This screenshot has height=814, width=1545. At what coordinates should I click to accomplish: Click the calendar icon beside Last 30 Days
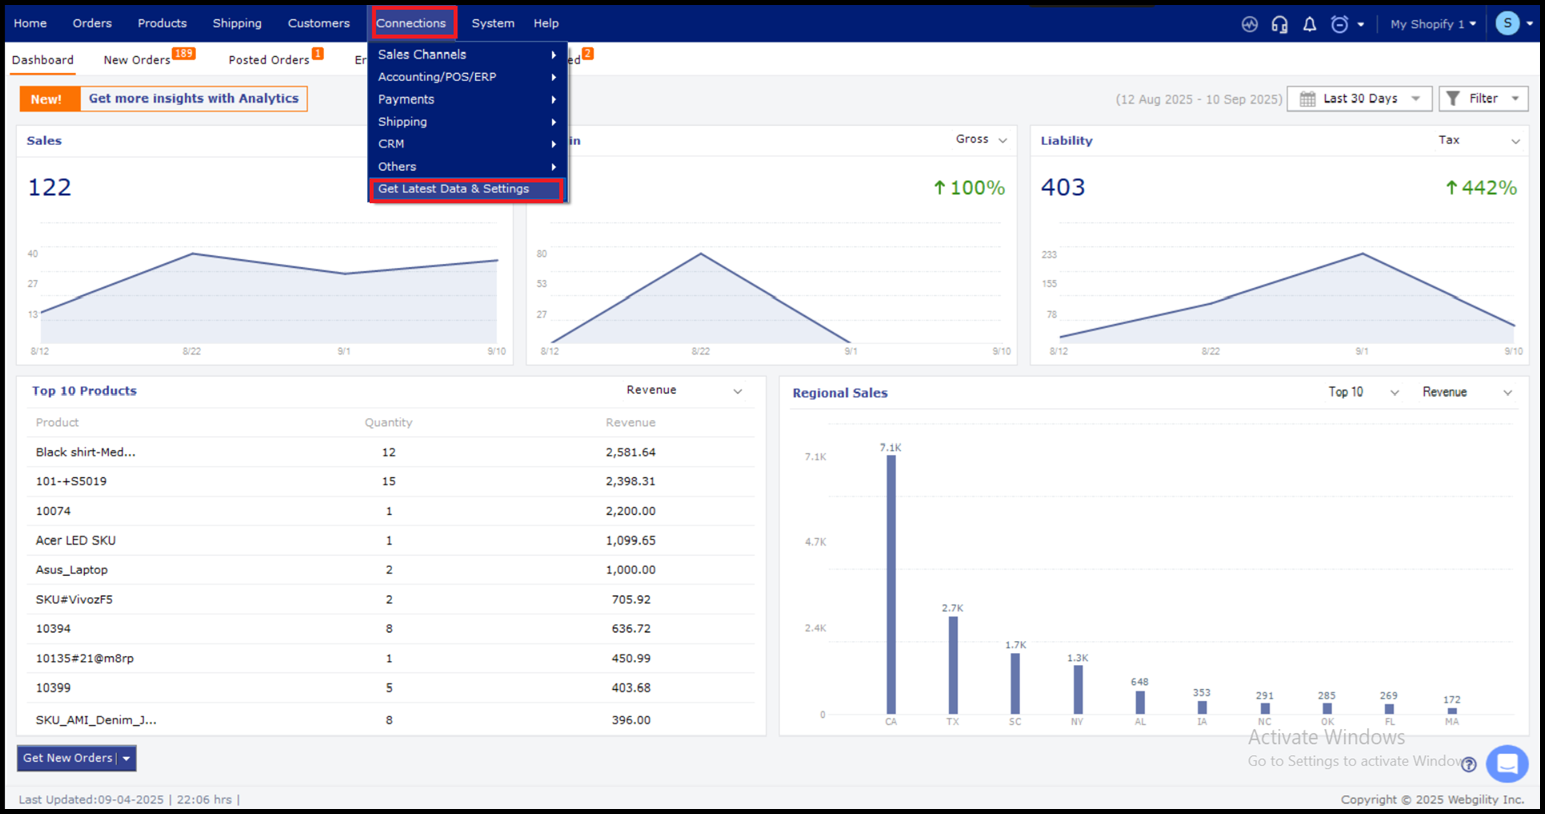coord(1307,99)
